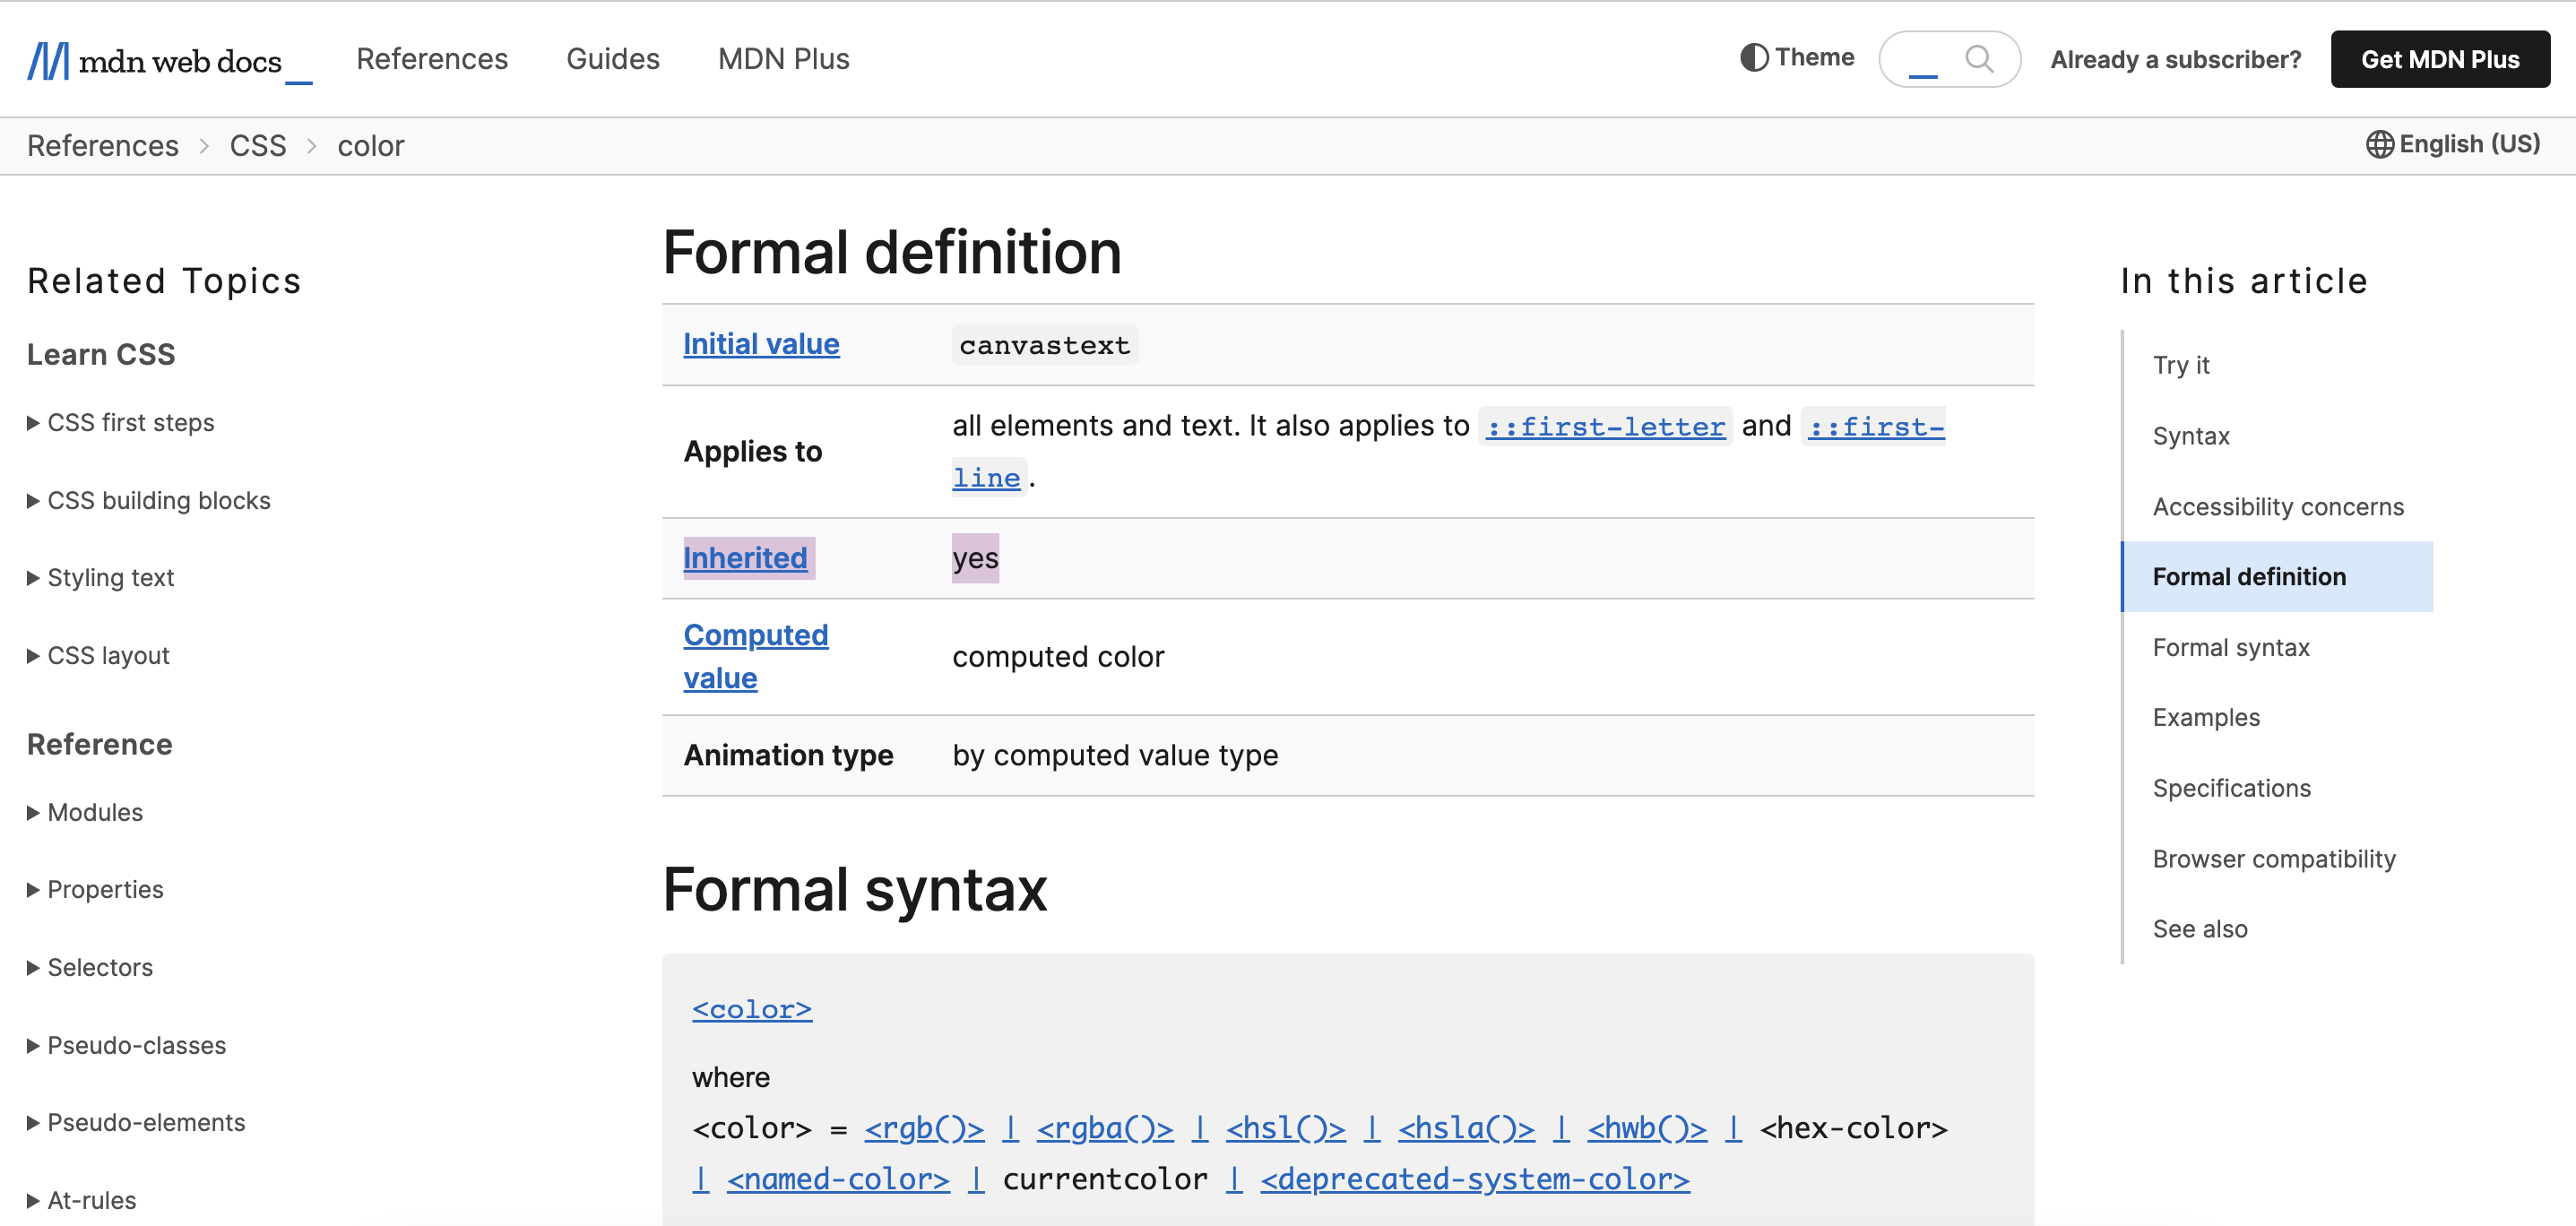The image size is (2576, 1226).
Task: Click the Learn CSS sidebar heading
Action: 101,354
